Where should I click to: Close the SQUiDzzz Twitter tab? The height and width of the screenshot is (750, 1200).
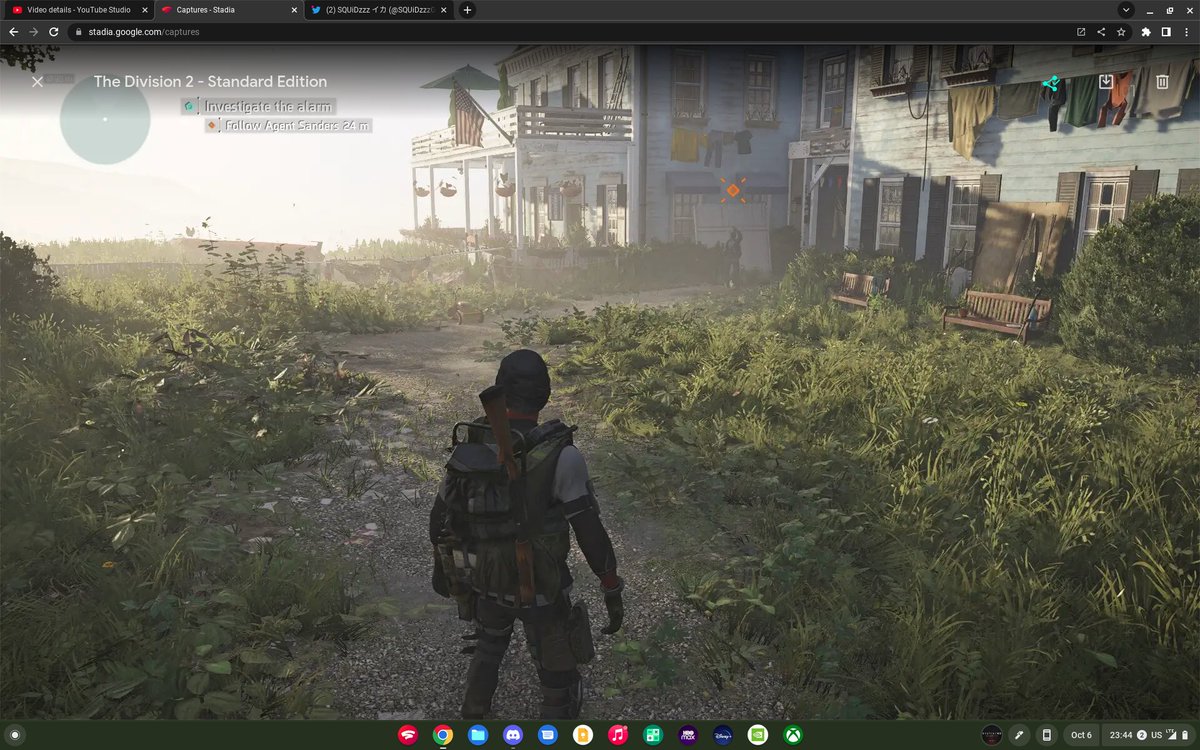tap(443, 10)
